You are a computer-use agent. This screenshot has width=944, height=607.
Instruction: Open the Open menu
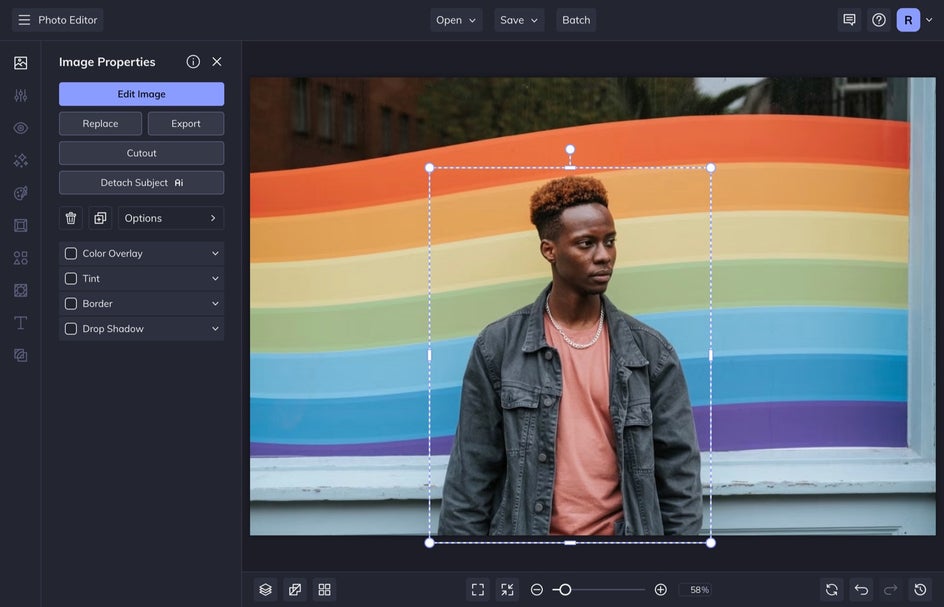(456, 20)
